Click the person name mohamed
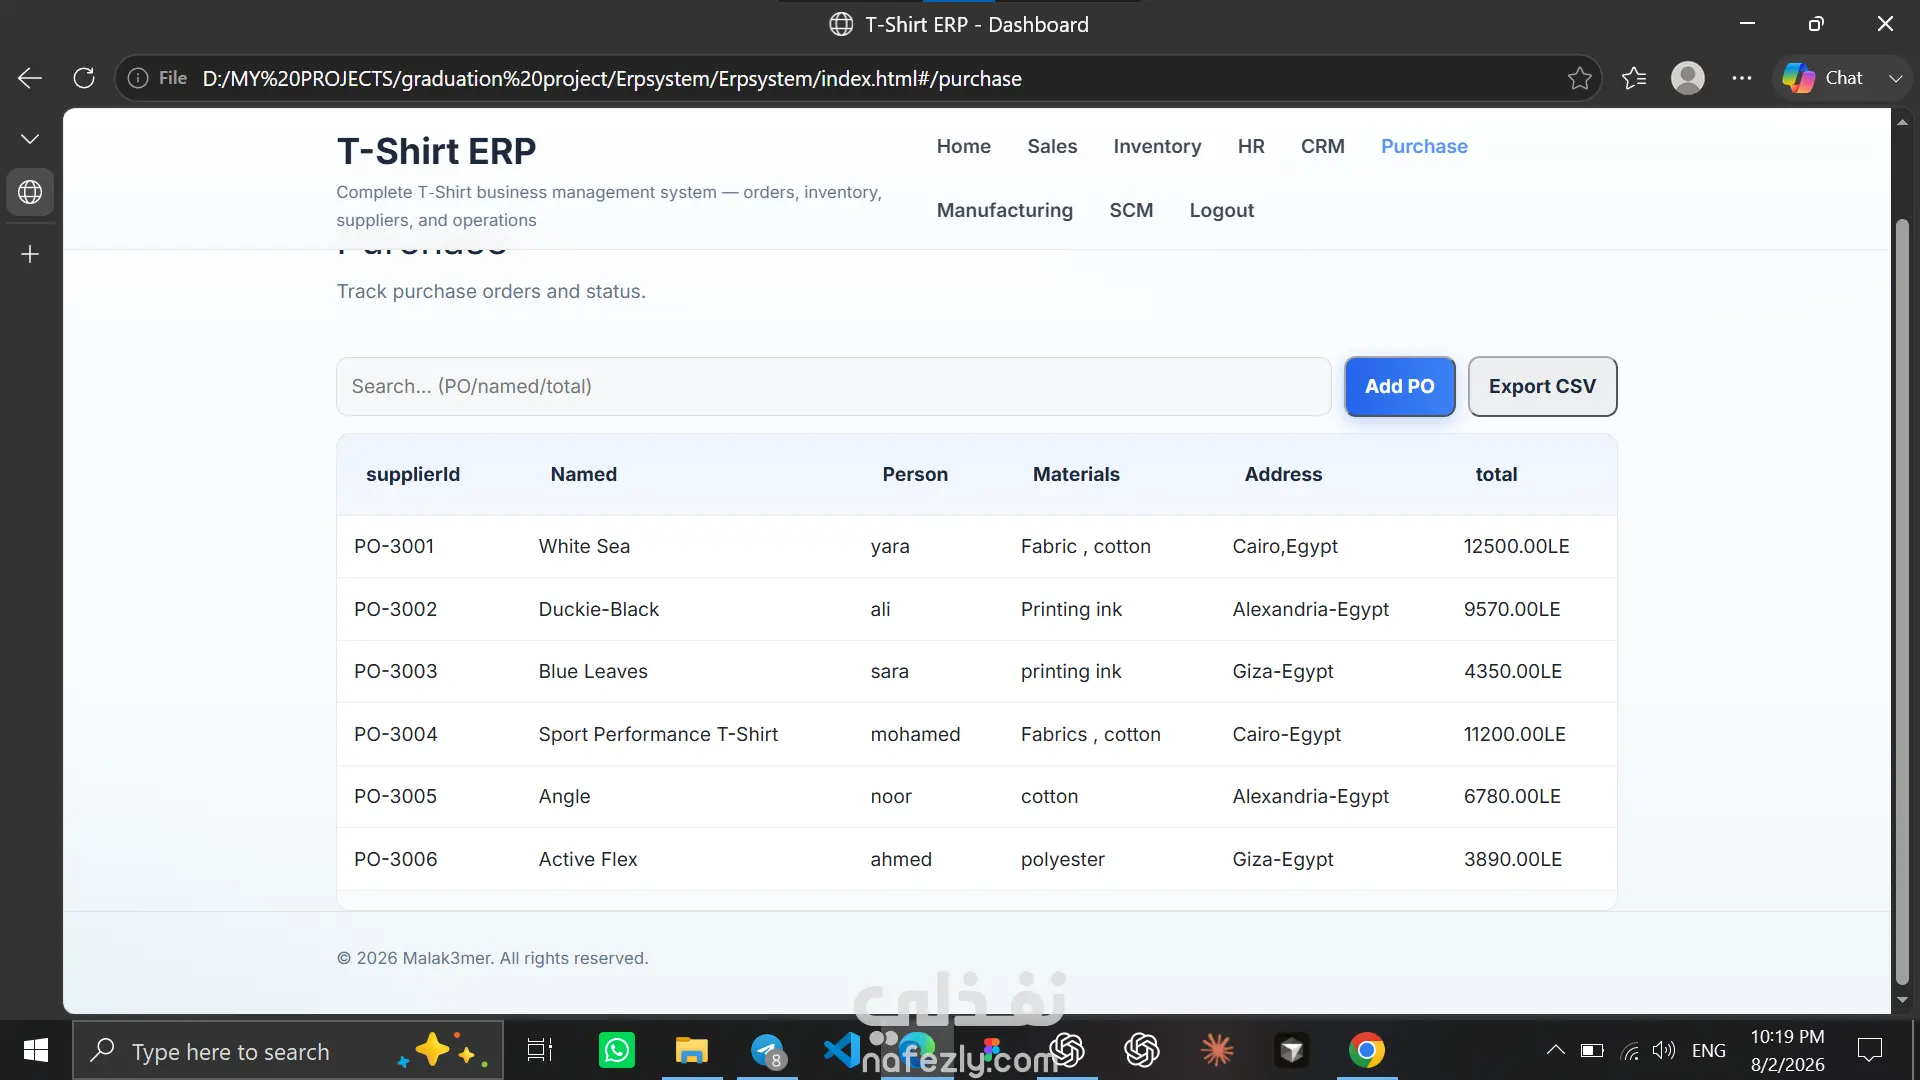The image size is (1920, 1080). coord(915,734)
